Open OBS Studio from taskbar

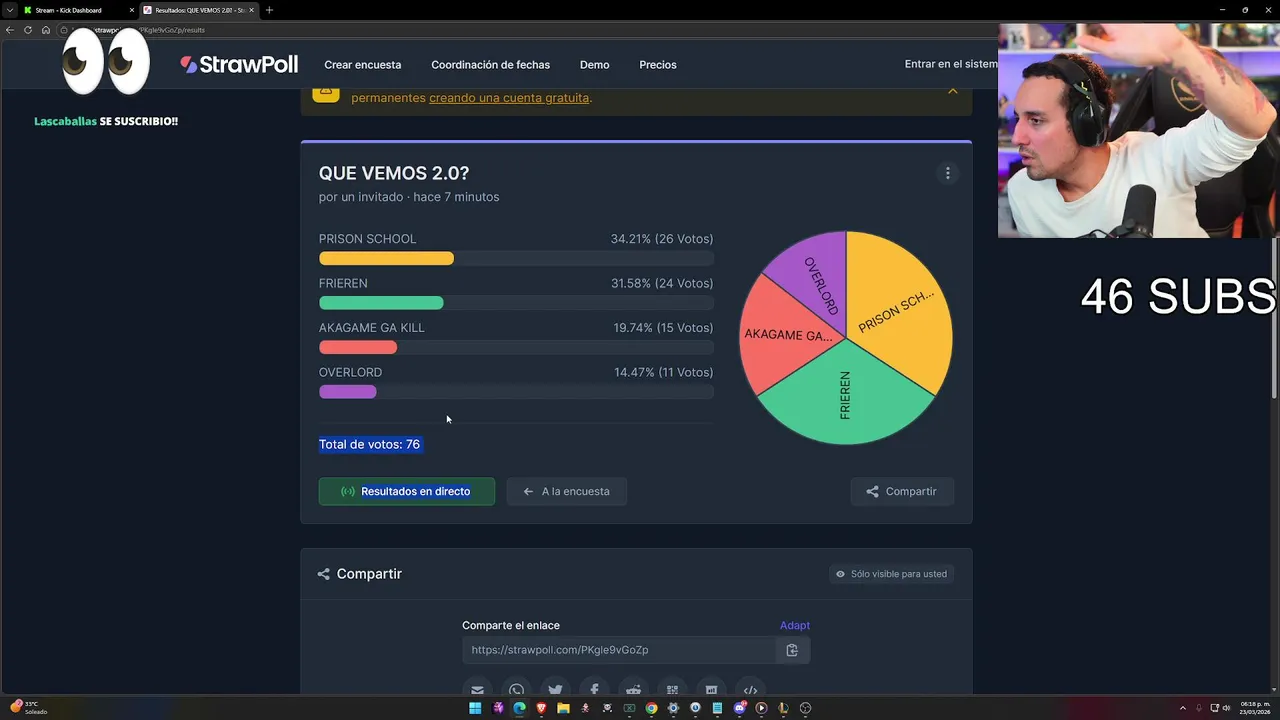click(x=805, y=708)
